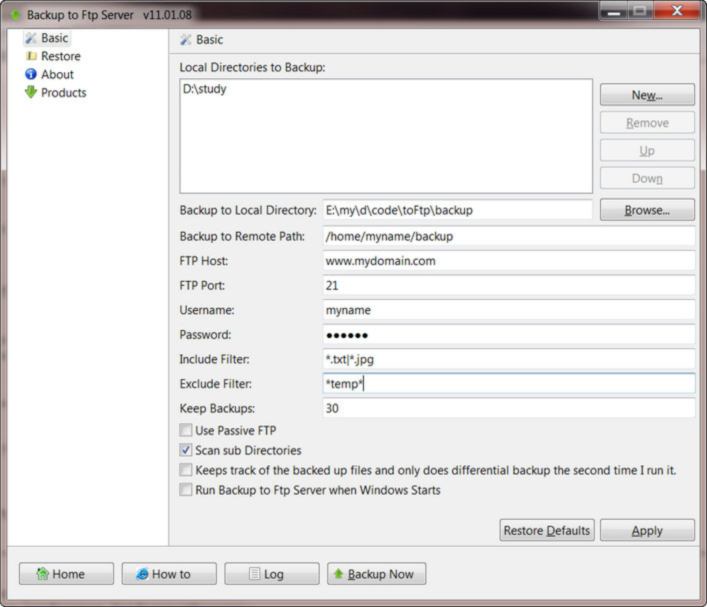This screenshot has width=707, height=607.
Task: Click the green Products download icon
Action: 31,92
